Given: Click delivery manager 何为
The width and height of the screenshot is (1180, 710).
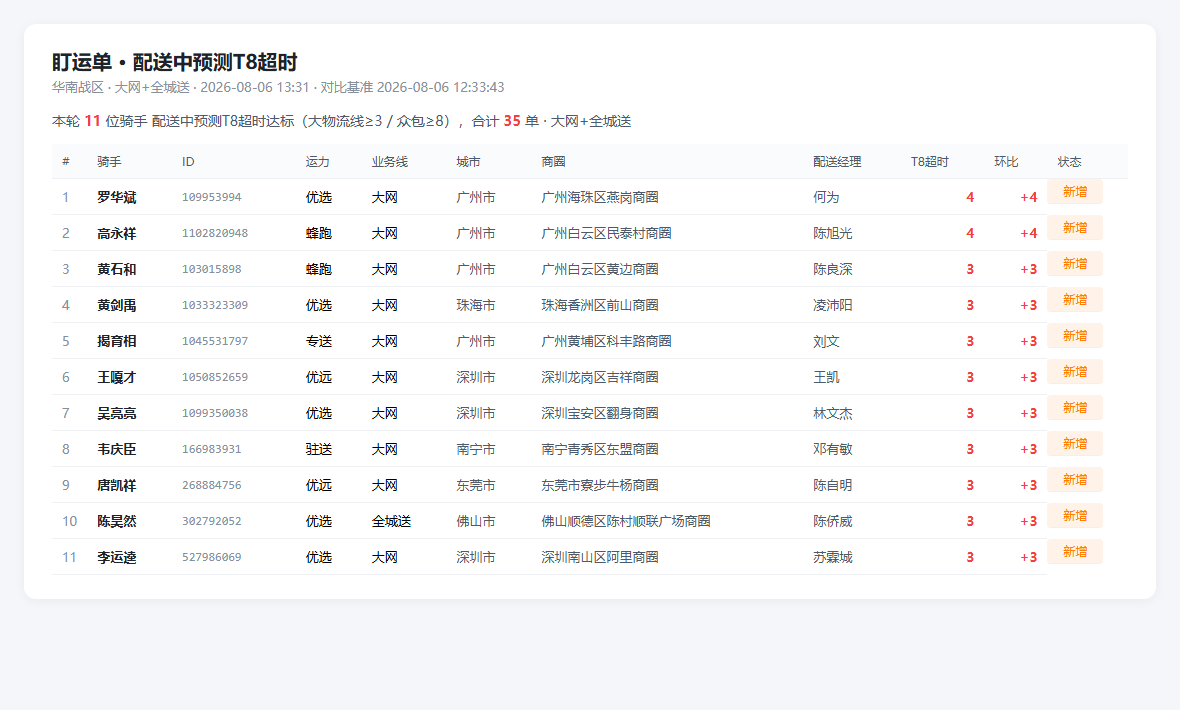Looking at the screenshot, I should coord(826,197).
